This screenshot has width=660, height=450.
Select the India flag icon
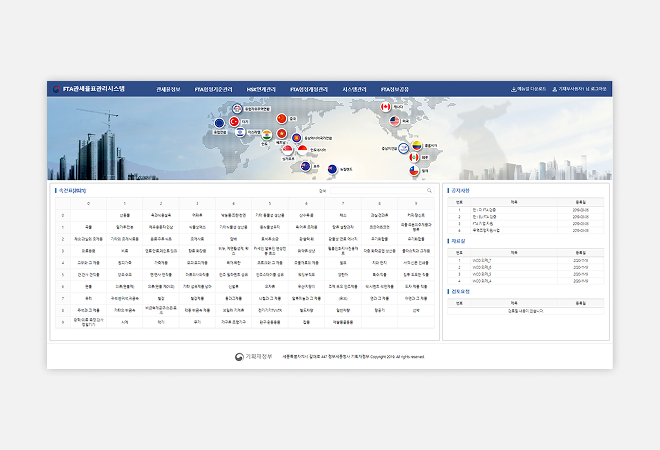267,134
